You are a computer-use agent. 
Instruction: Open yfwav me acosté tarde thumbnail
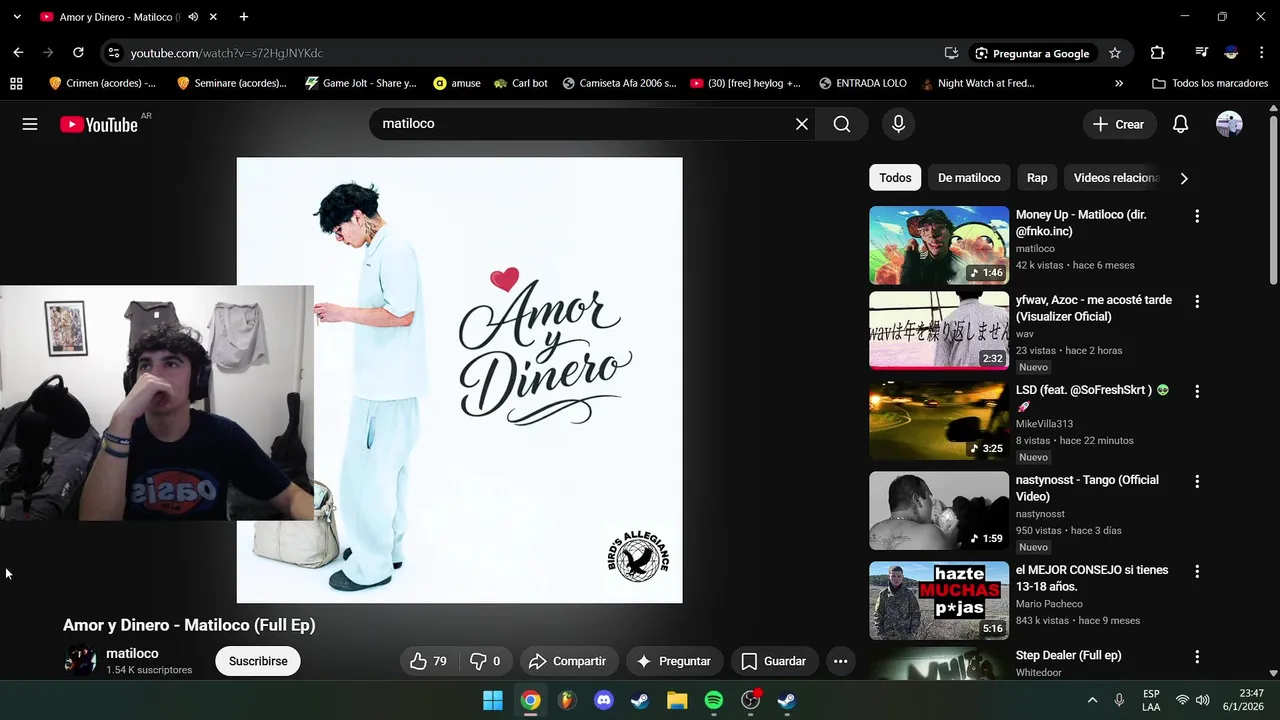click(939, 330)
